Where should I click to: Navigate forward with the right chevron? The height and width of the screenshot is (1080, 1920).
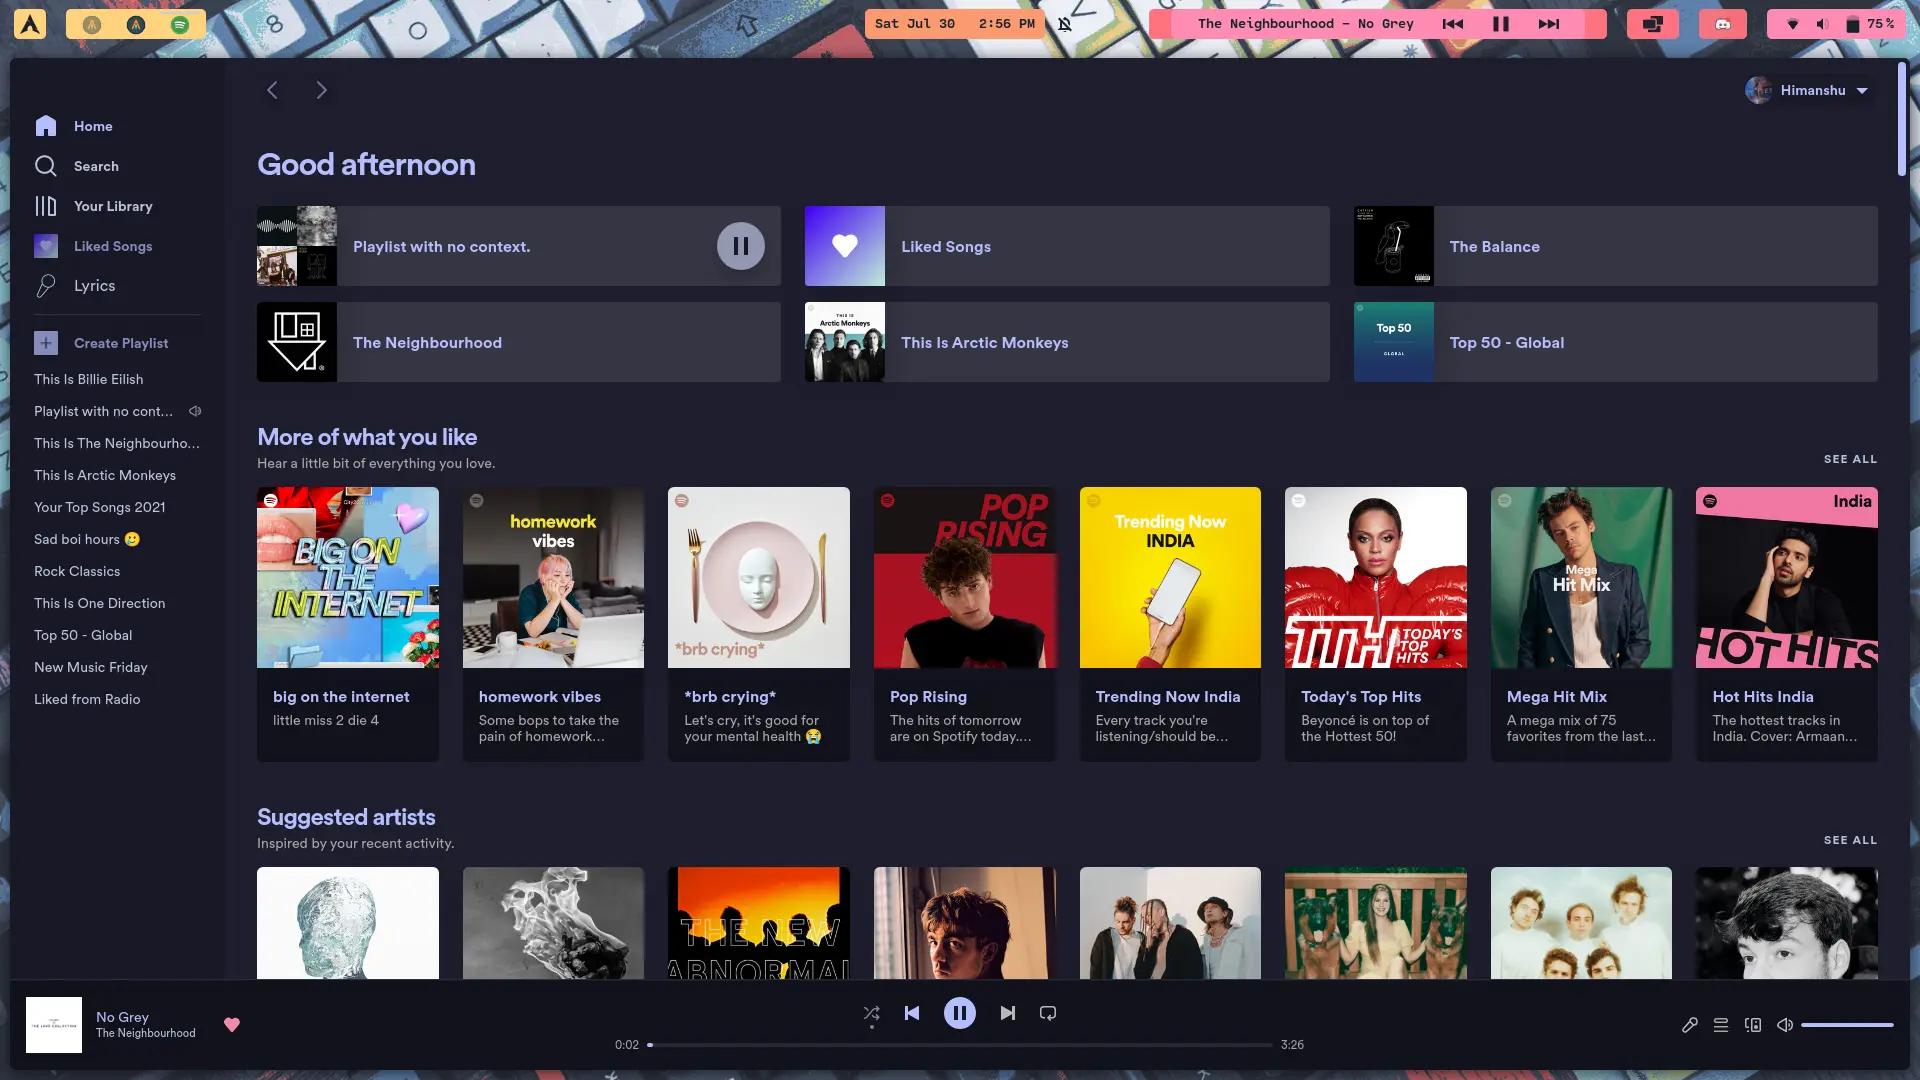pos(321,90)
